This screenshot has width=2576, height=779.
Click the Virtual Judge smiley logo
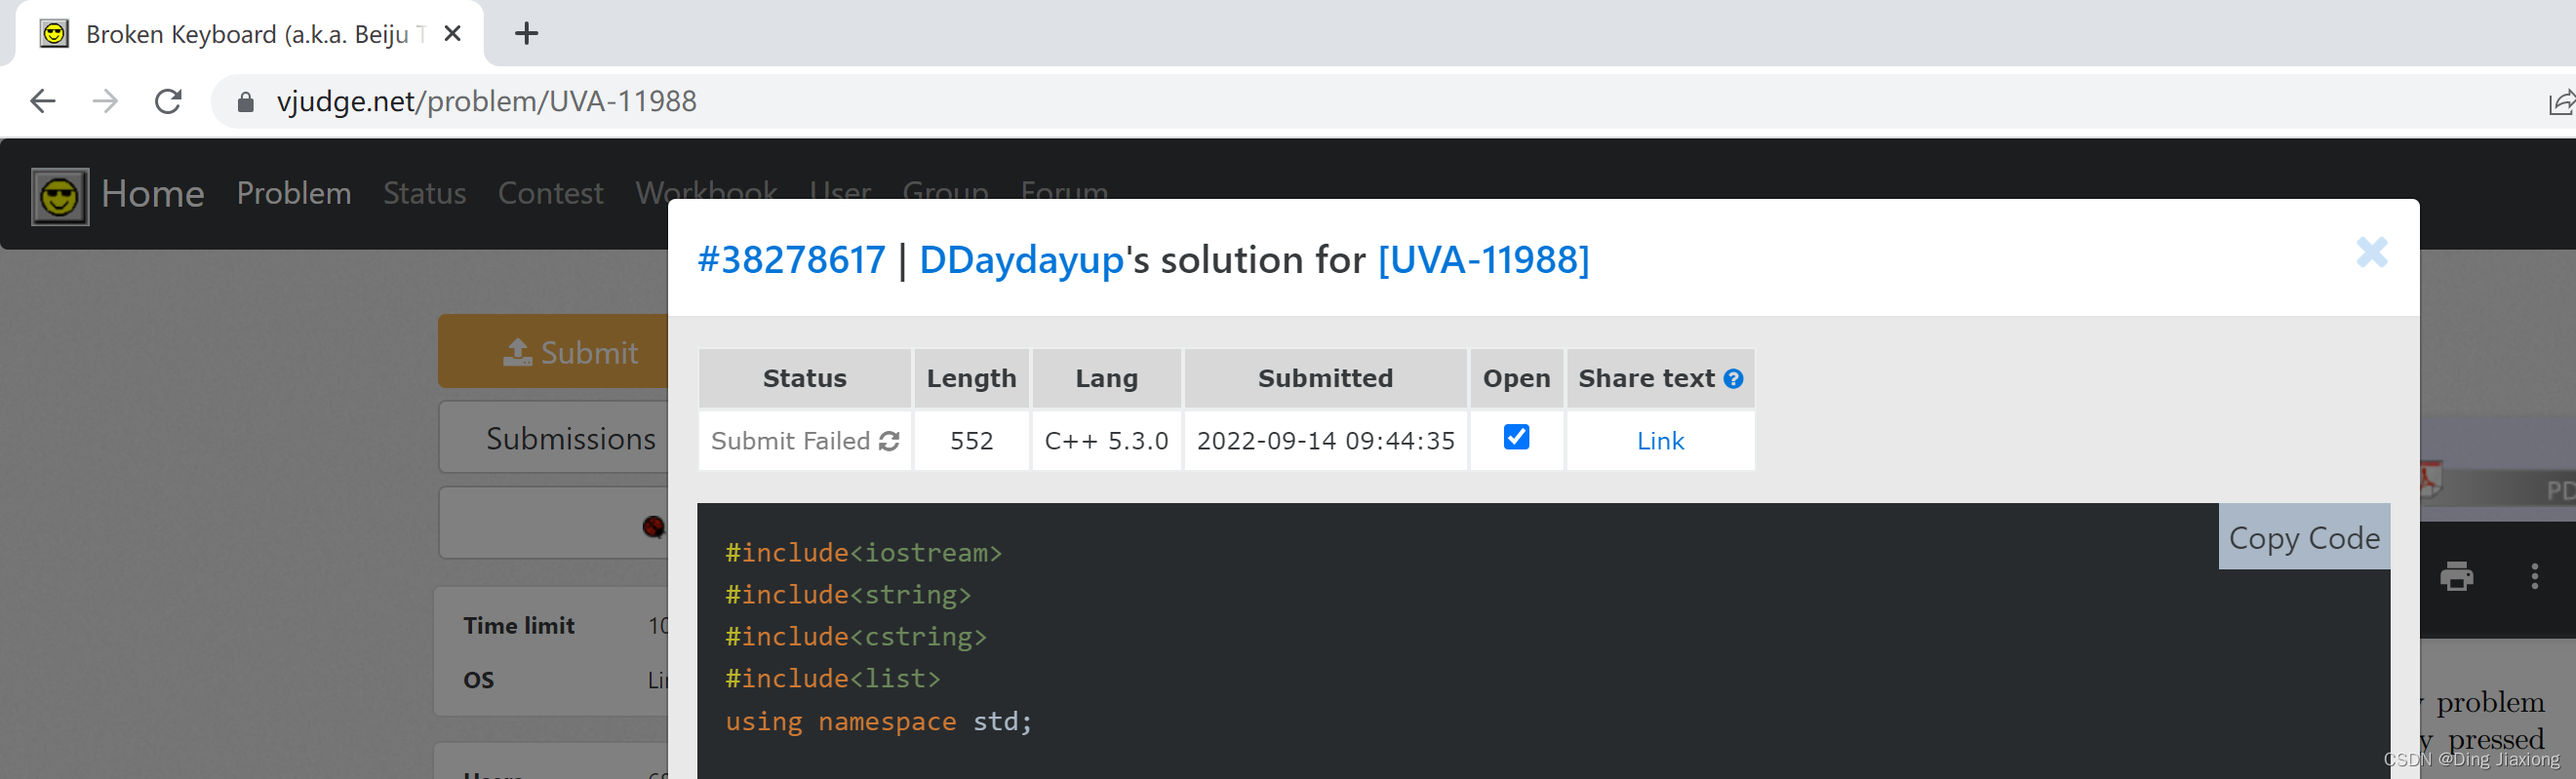click(x=59, y=196)
